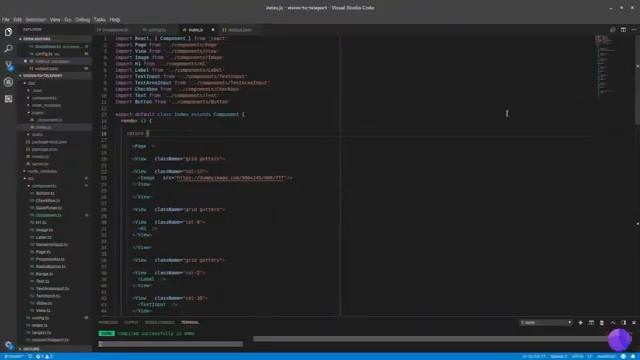Viewport: 640px width, 360px height.
Task: Open the Explorer view in activity bar
Action: point(8,32)
